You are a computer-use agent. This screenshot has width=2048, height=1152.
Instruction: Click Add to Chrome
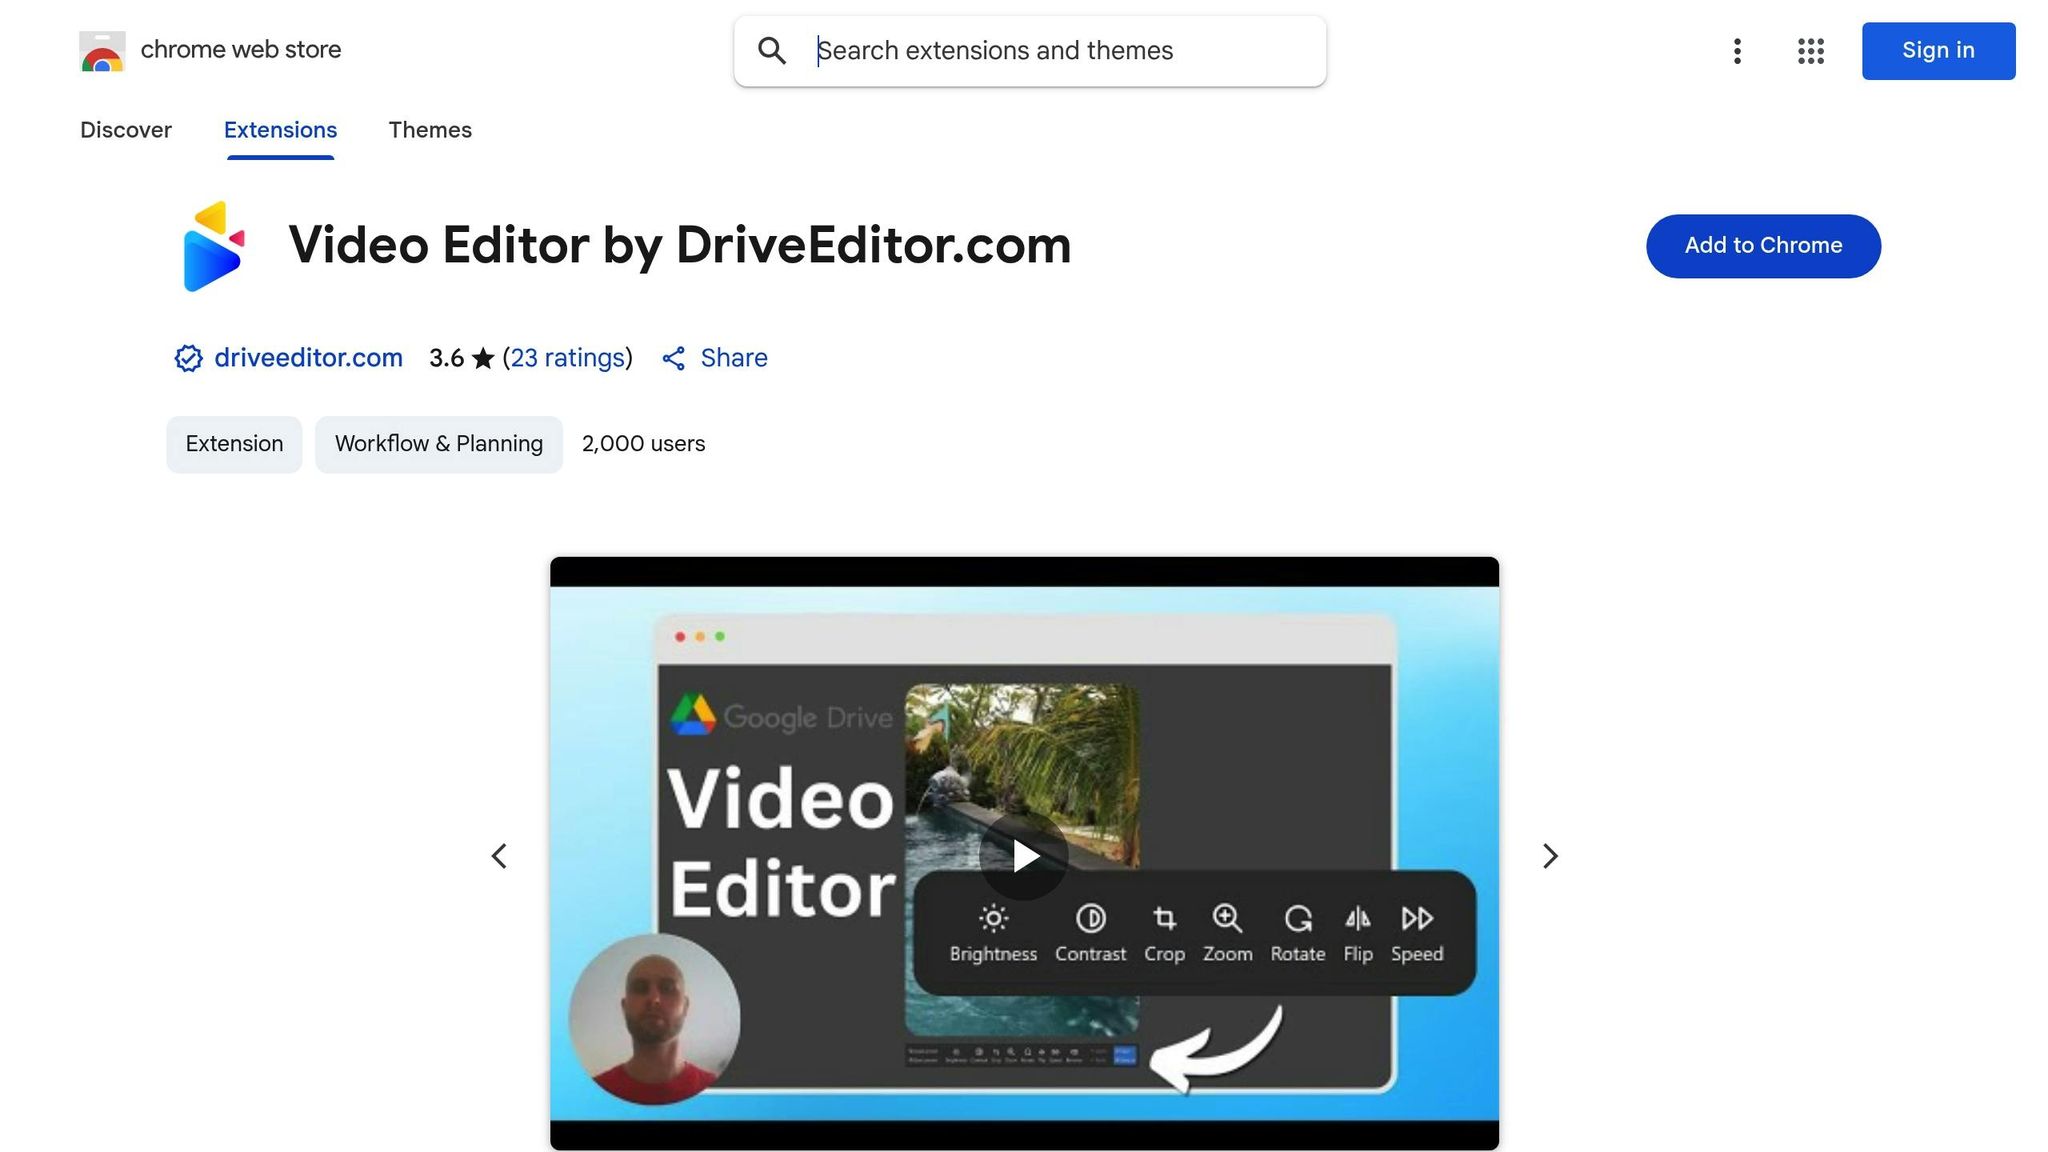click(1763, 246)
